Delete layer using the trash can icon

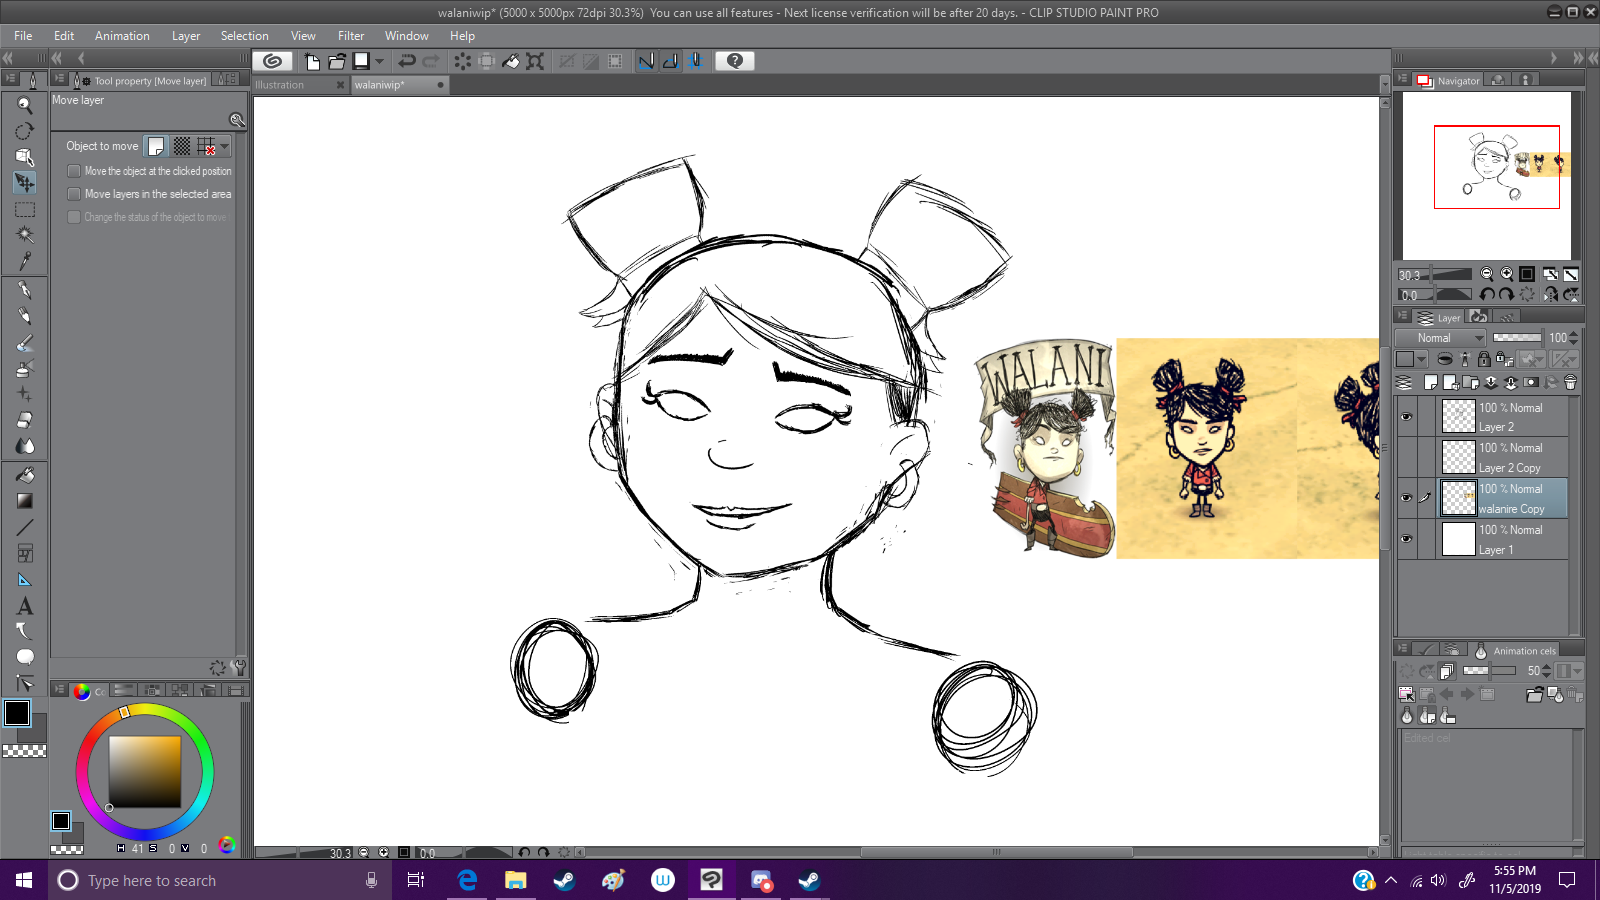[1570, 382]
